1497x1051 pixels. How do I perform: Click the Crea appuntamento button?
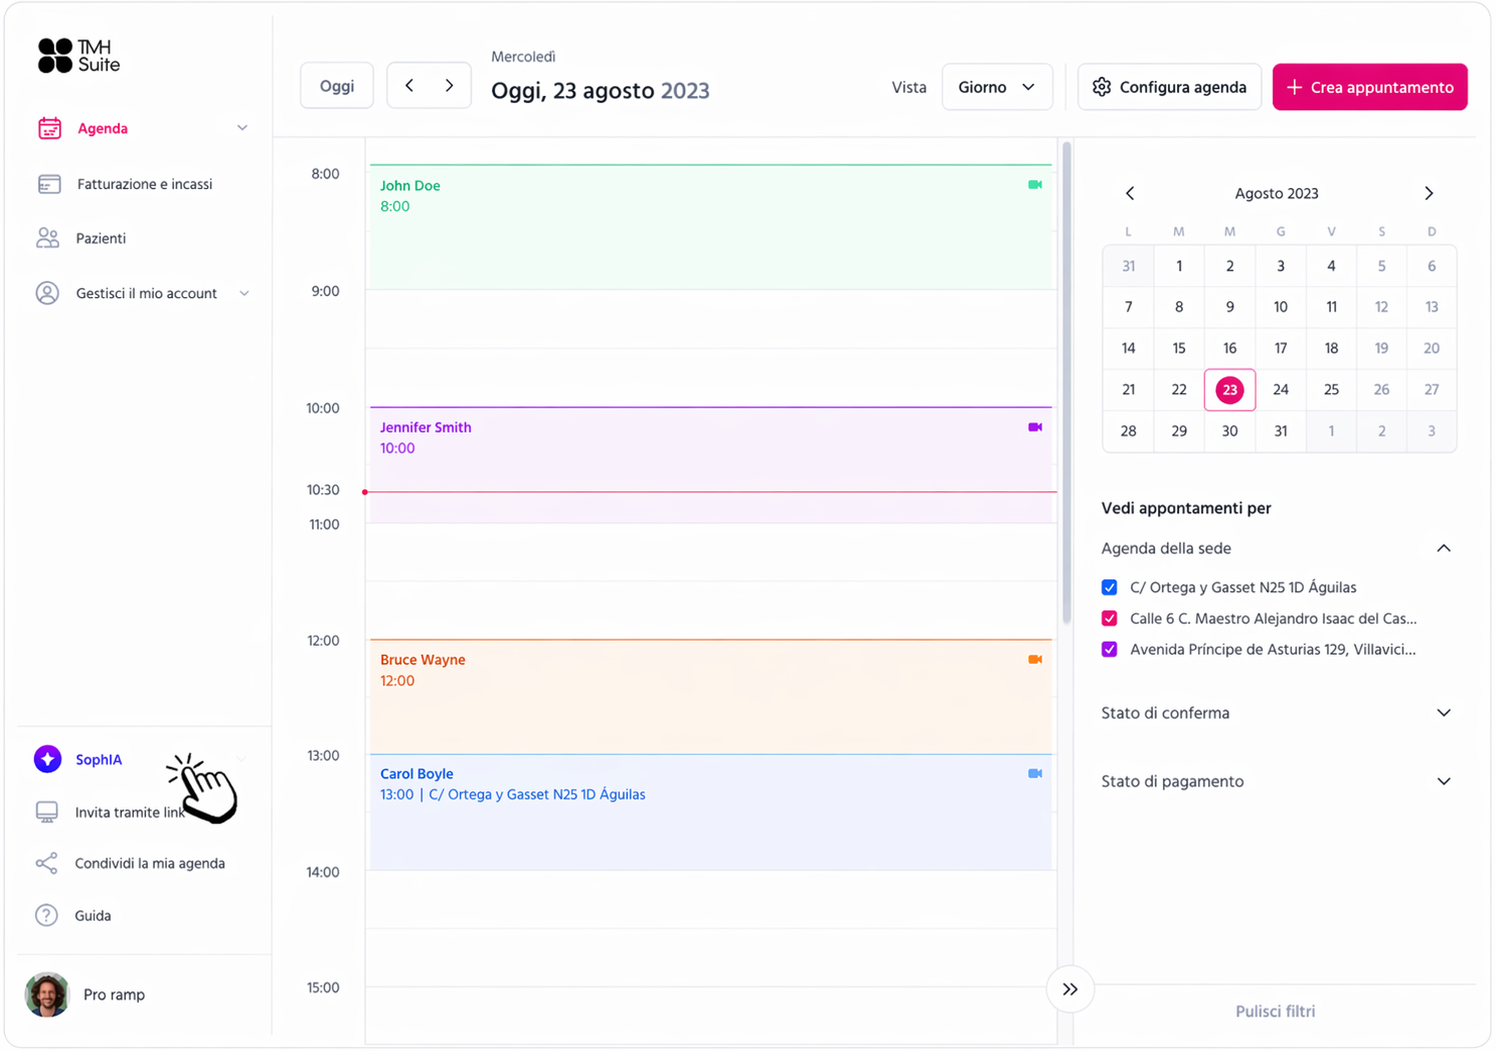pyautogui.click(x=1370, y=87)
